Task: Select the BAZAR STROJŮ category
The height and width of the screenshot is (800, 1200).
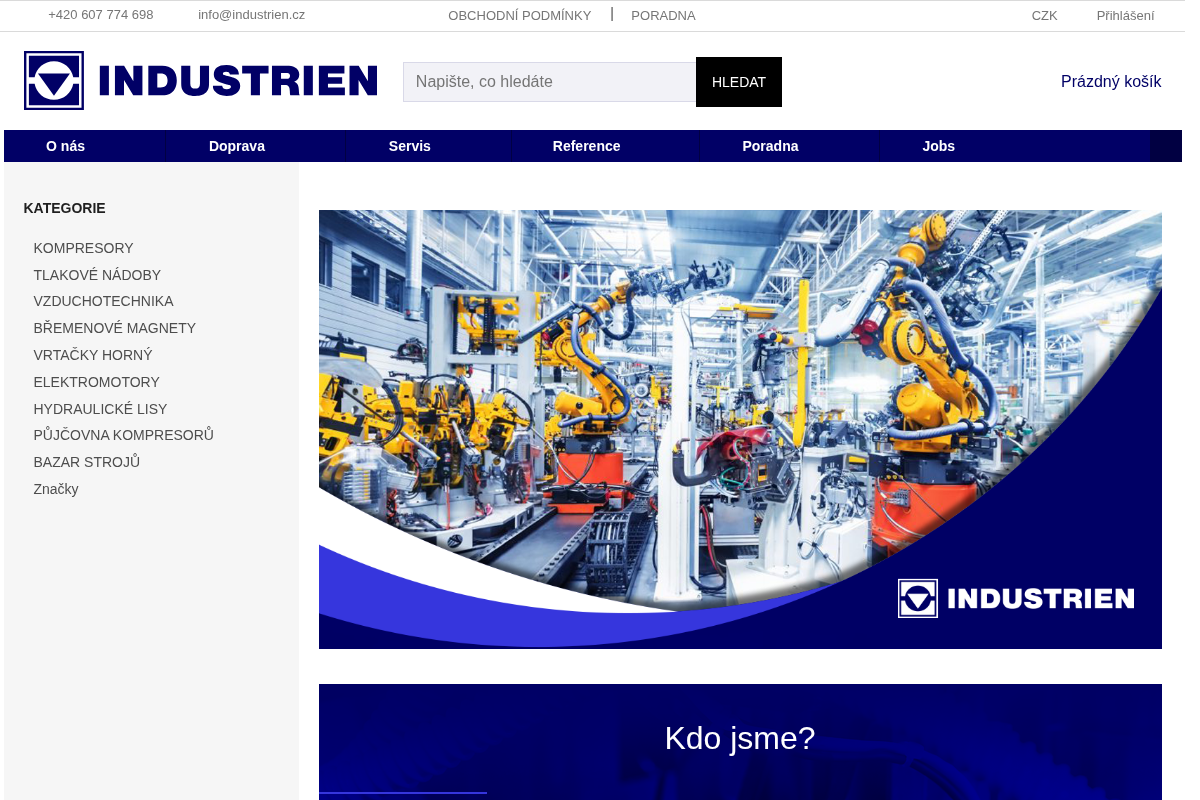Action: pos(87,462)
